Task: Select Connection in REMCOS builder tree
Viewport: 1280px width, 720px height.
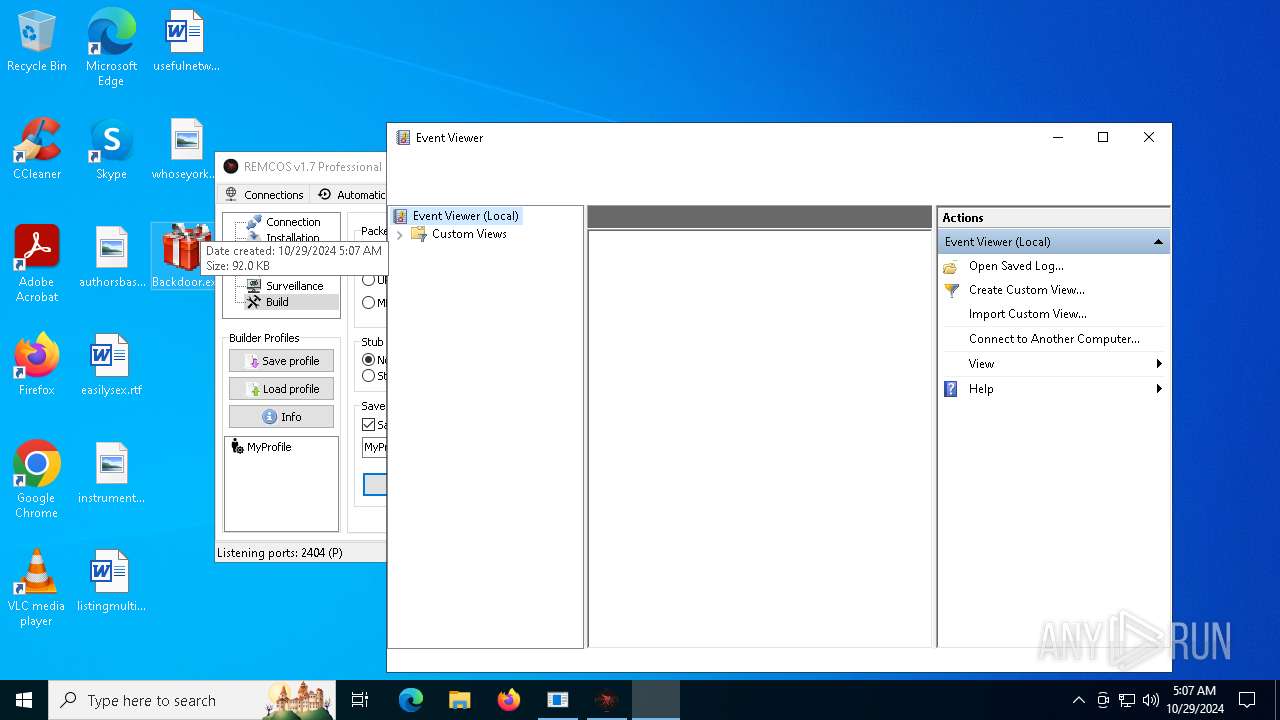Action: tap(293, 222)
